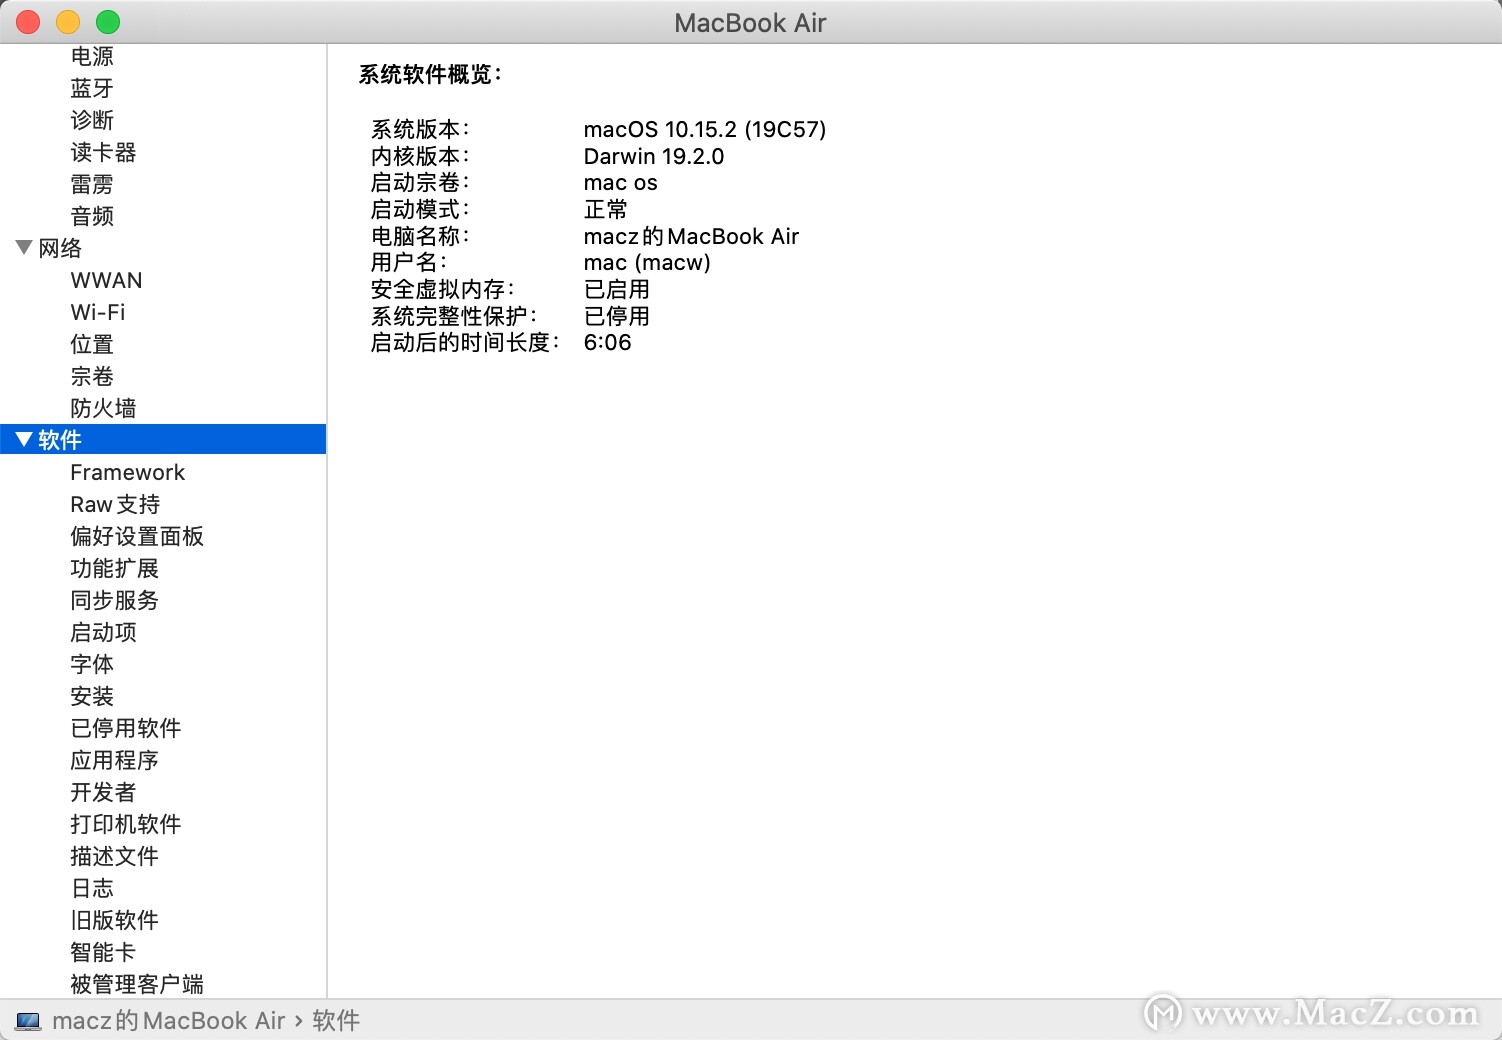Open the 开发者 entry
This screenshot has width=1502, height=1040.
pyautogui.click(x=103, y=792)
